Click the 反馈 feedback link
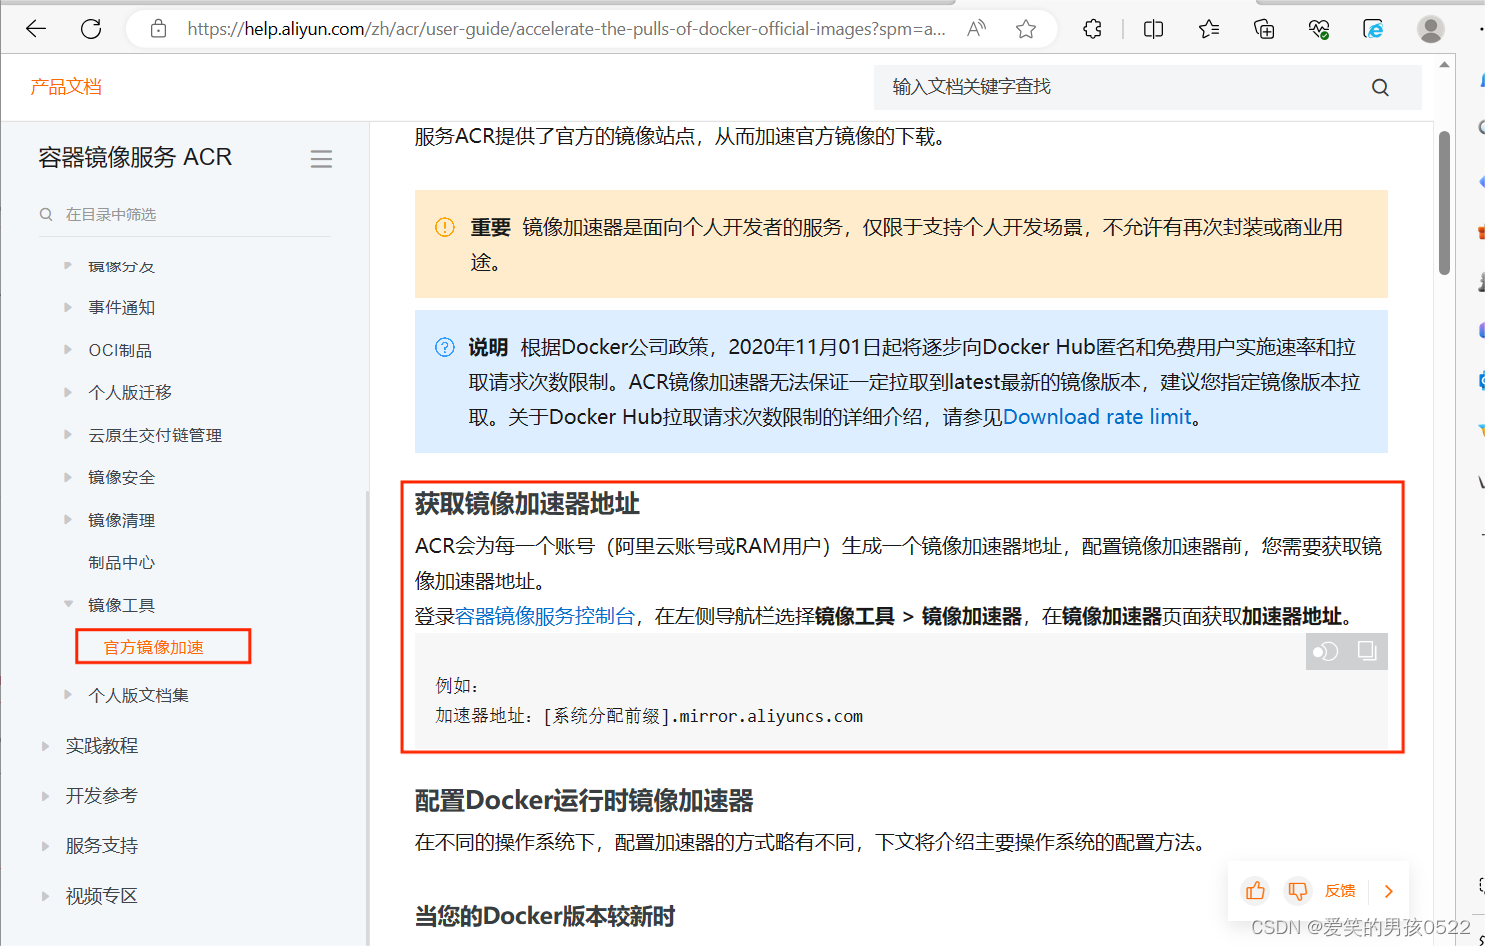Screen dimensions: 1485x946 coord(1340,891)
